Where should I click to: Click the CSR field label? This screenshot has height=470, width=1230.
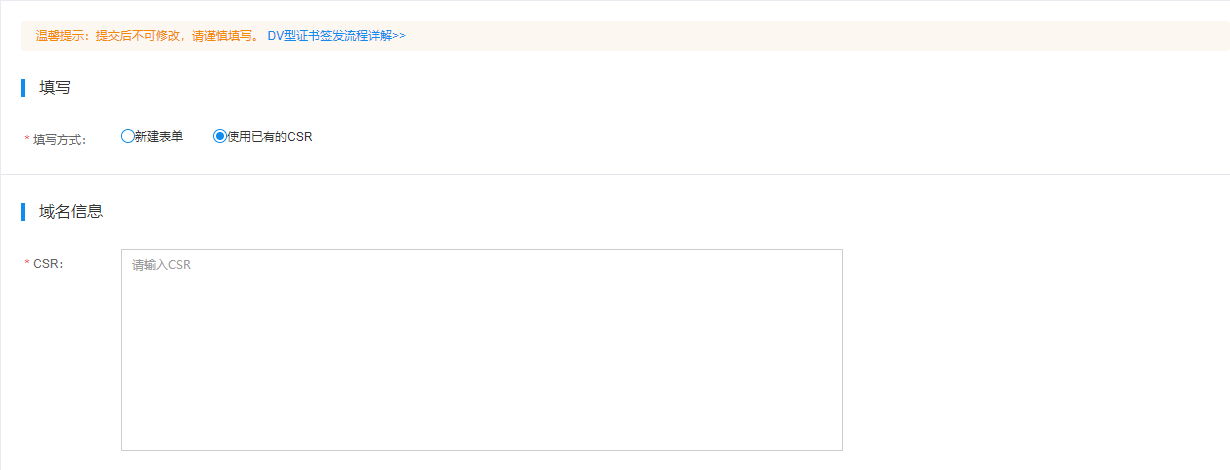click(x=48, y=264)
